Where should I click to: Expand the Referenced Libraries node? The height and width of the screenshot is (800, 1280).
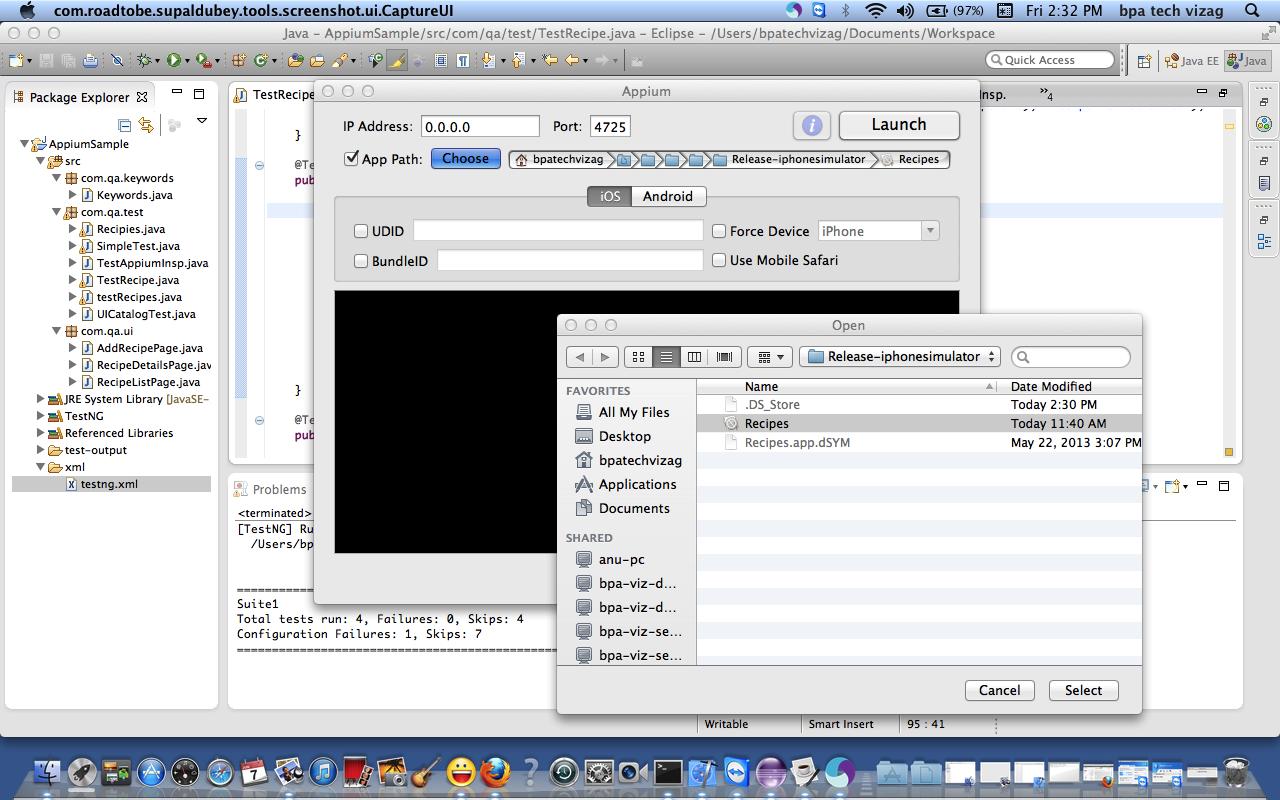[41, 433]
